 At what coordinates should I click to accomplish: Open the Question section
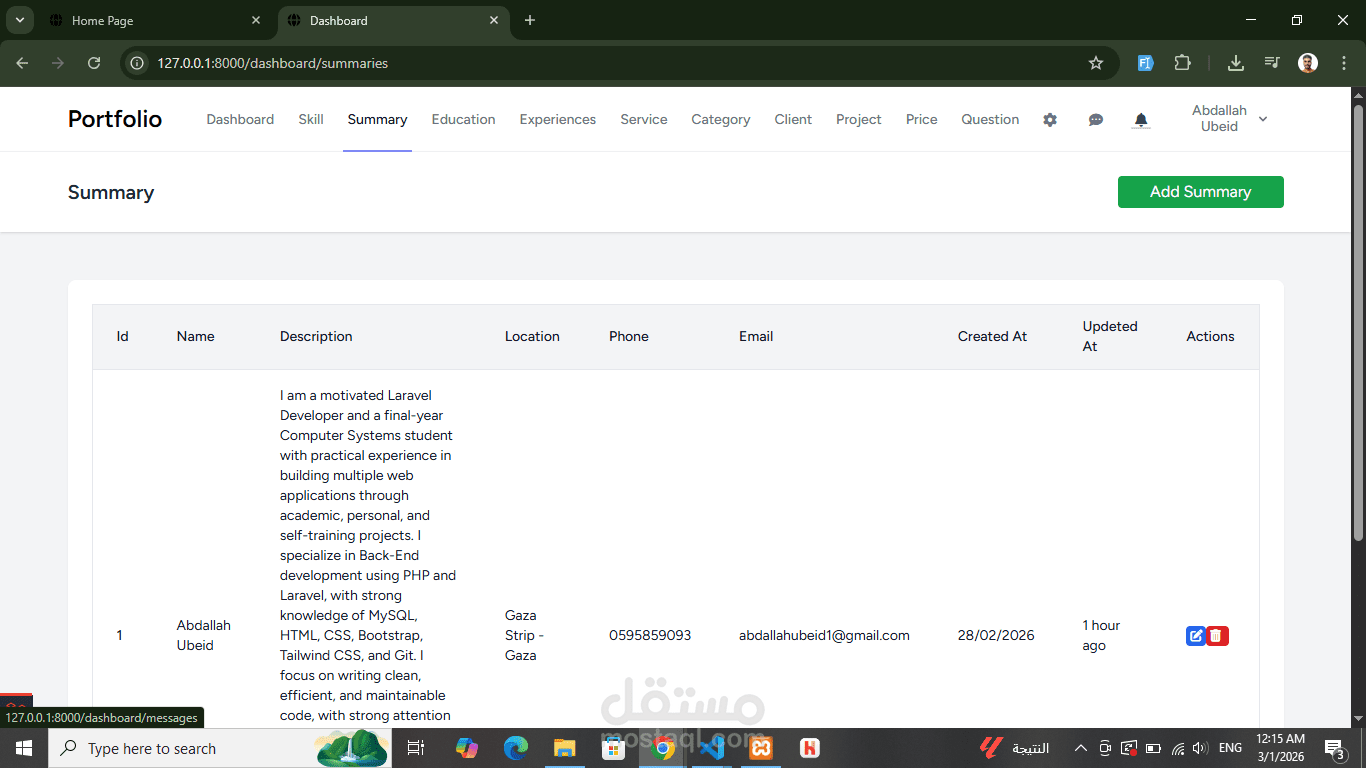point(990,119)
